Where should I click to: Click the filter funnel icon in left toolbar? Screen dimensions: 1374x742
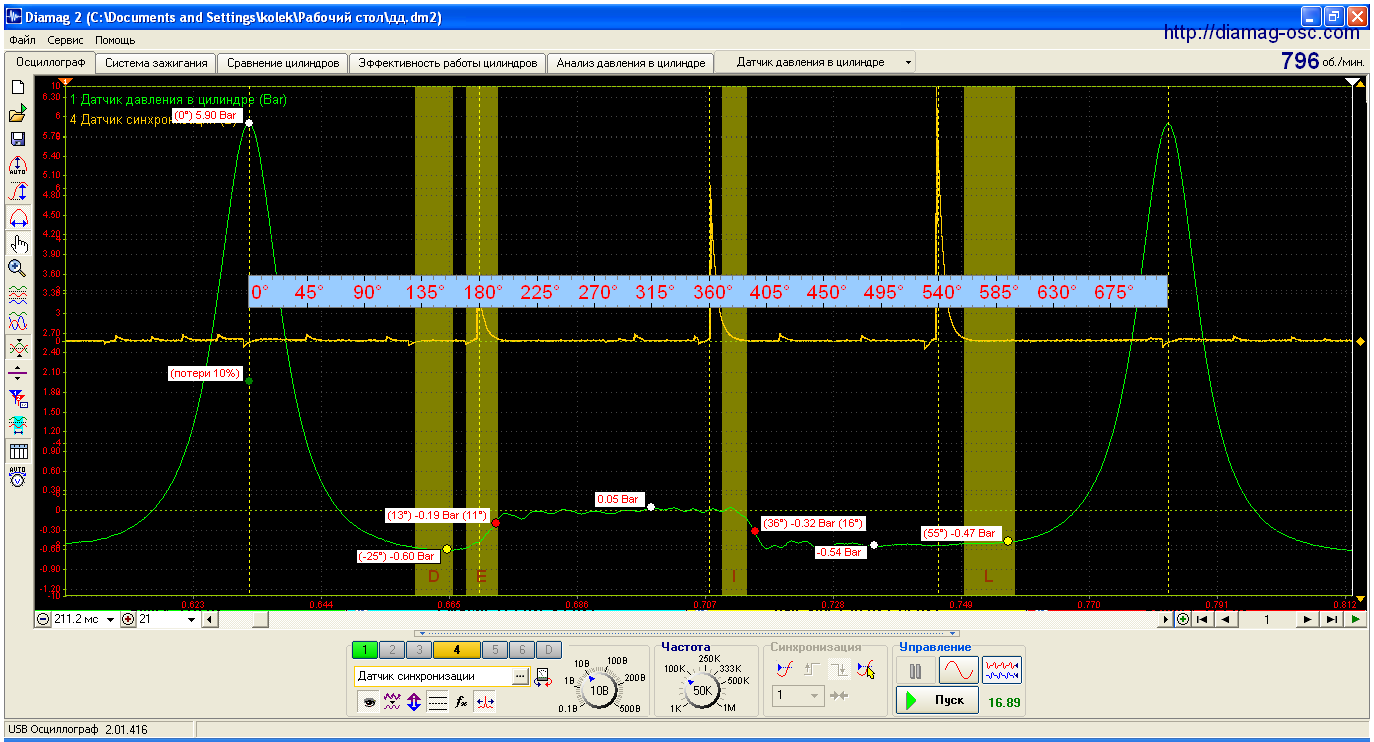[17, 399]
